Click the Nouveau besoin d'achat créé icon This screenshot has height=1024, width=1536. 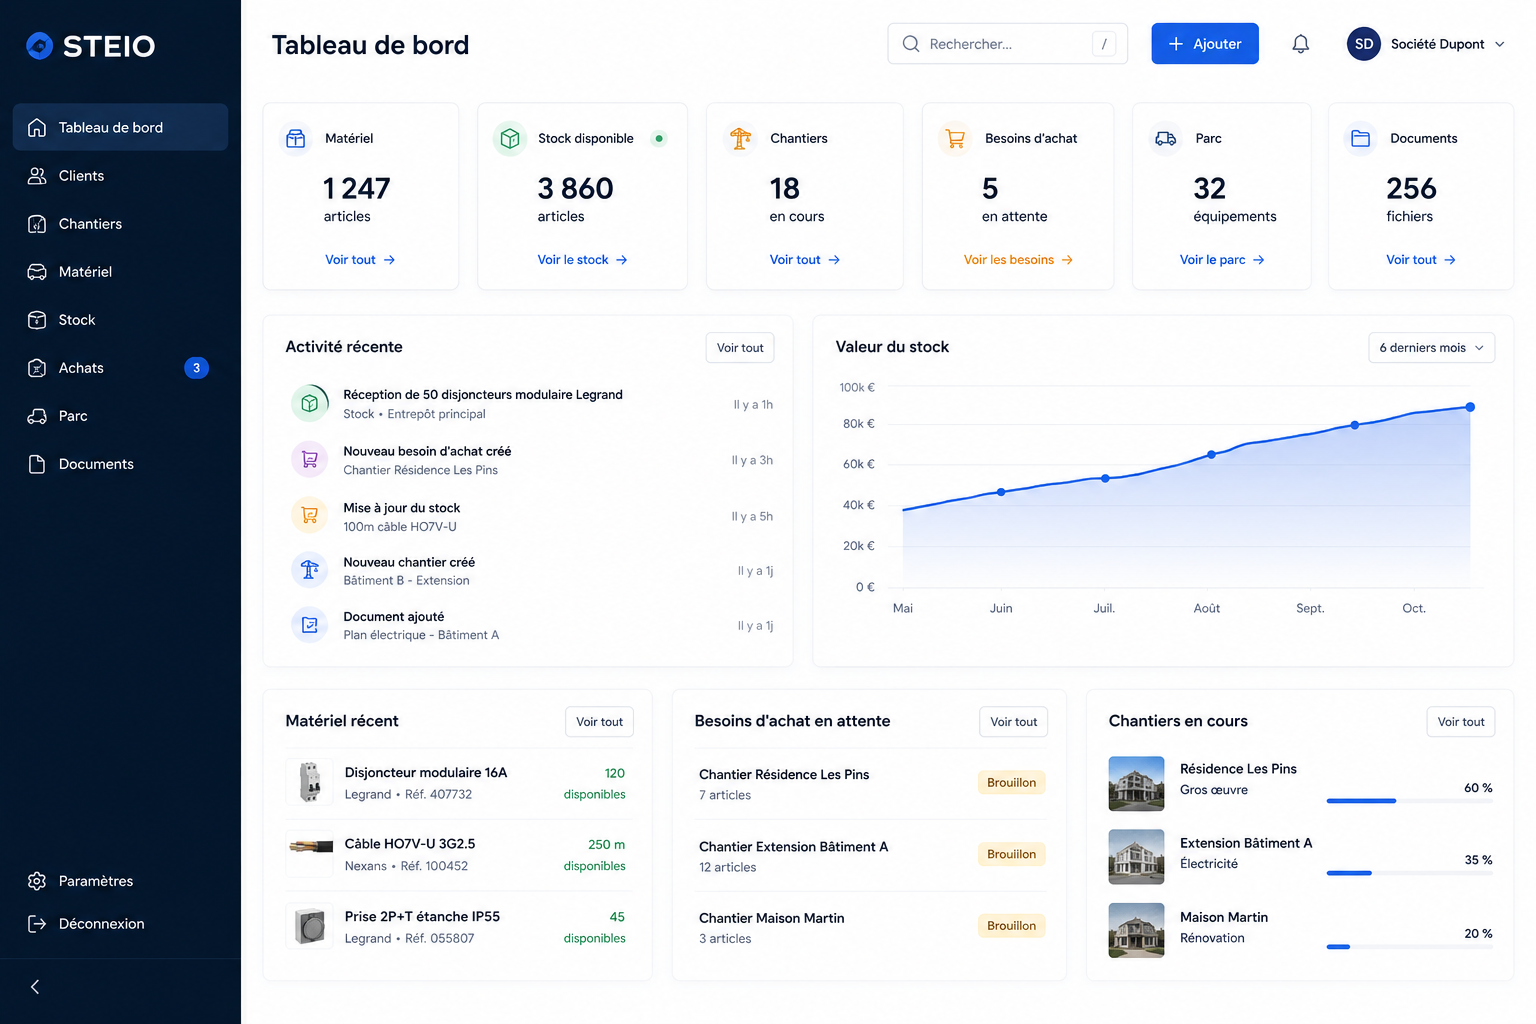tap(310, 460)
